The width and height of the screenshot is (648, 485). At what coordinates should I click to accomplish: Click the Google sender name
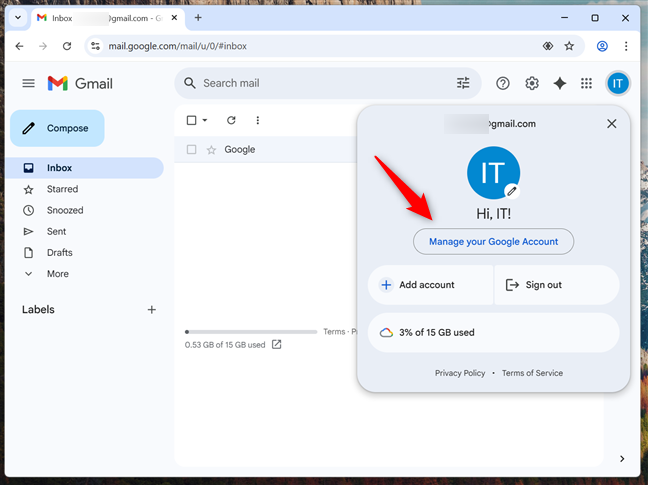240,150
